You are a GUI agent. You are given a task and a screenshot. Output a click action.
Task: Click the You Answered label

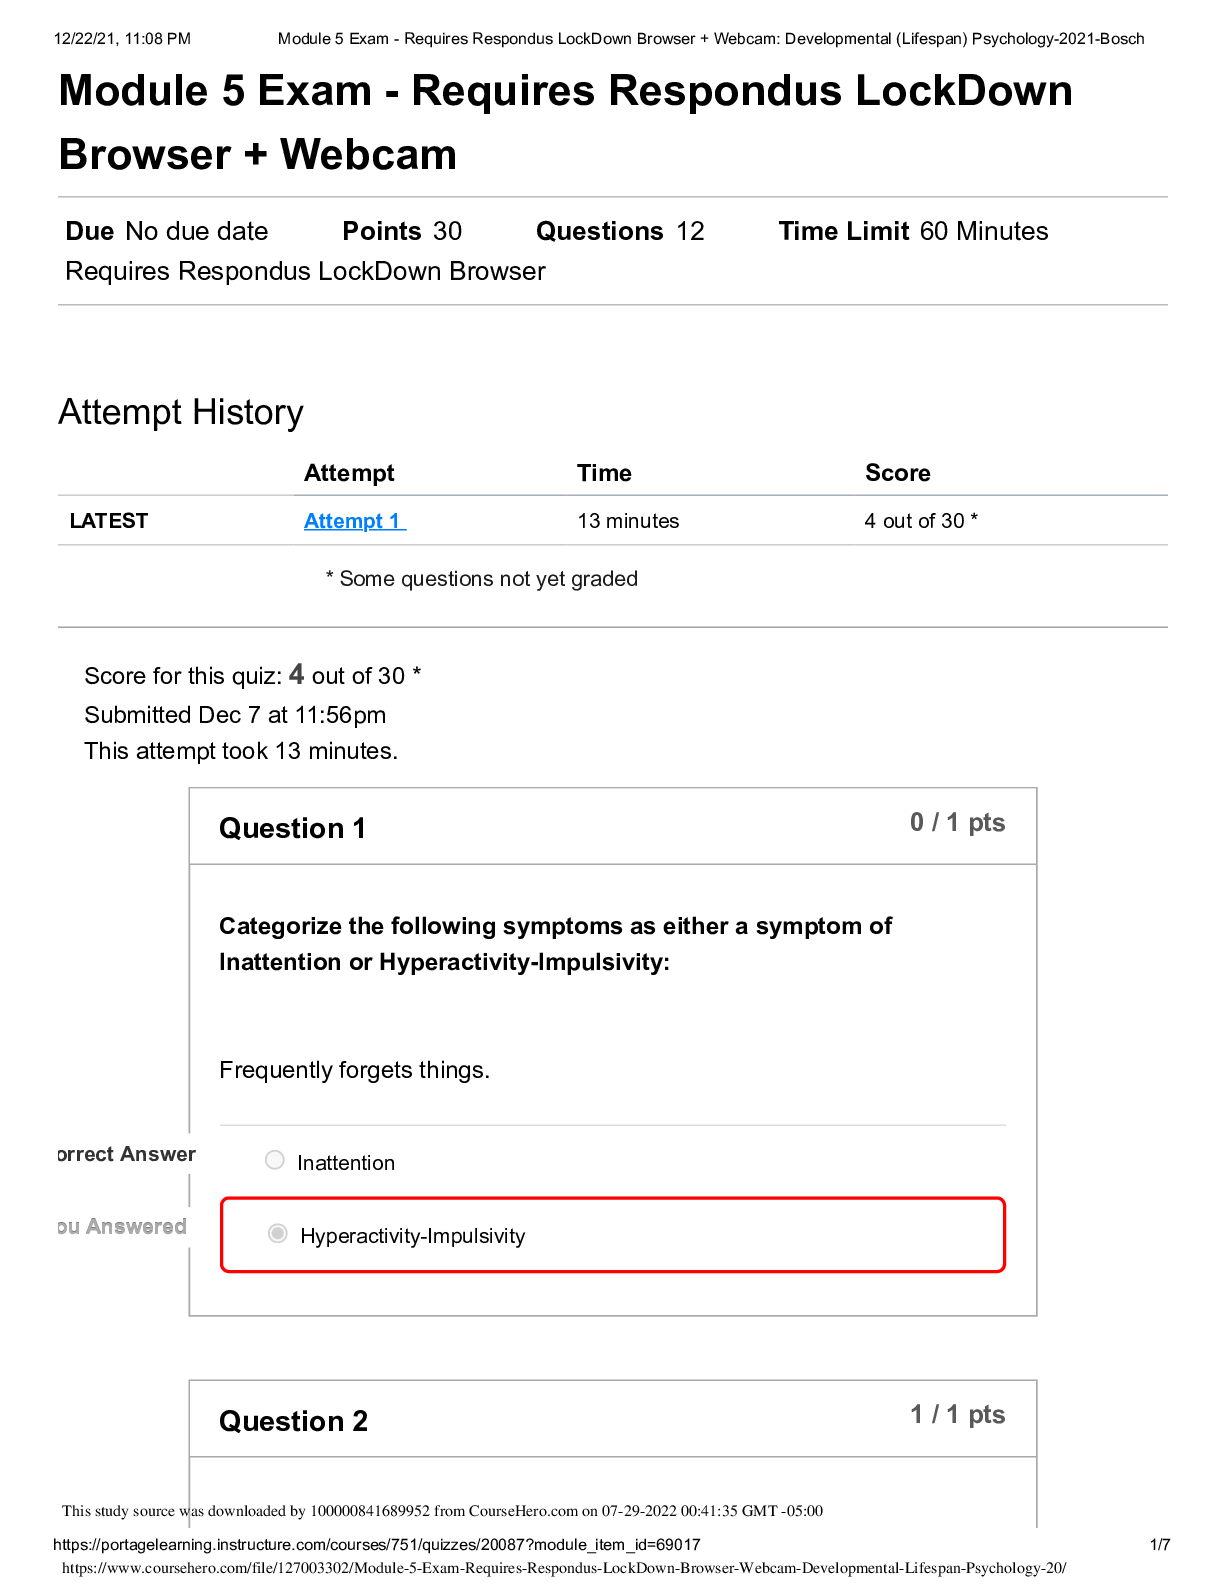click(x=122, y=1226)
